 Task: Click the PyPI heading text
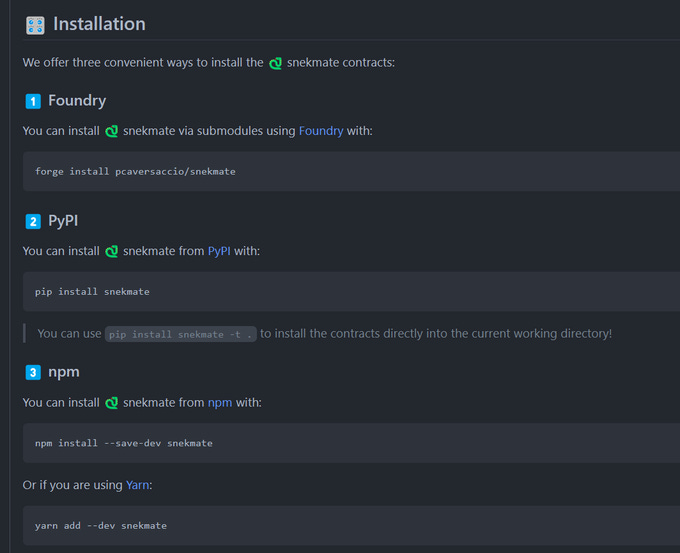(63, 221)
